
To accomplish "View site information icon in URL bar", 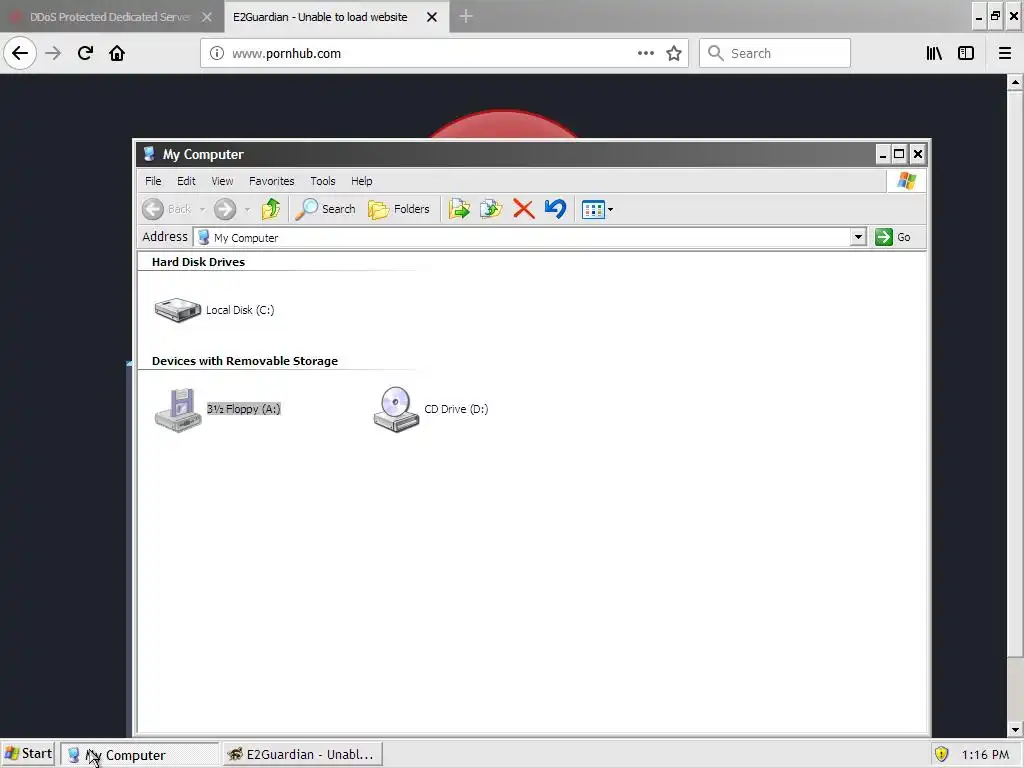I will 217,54.
